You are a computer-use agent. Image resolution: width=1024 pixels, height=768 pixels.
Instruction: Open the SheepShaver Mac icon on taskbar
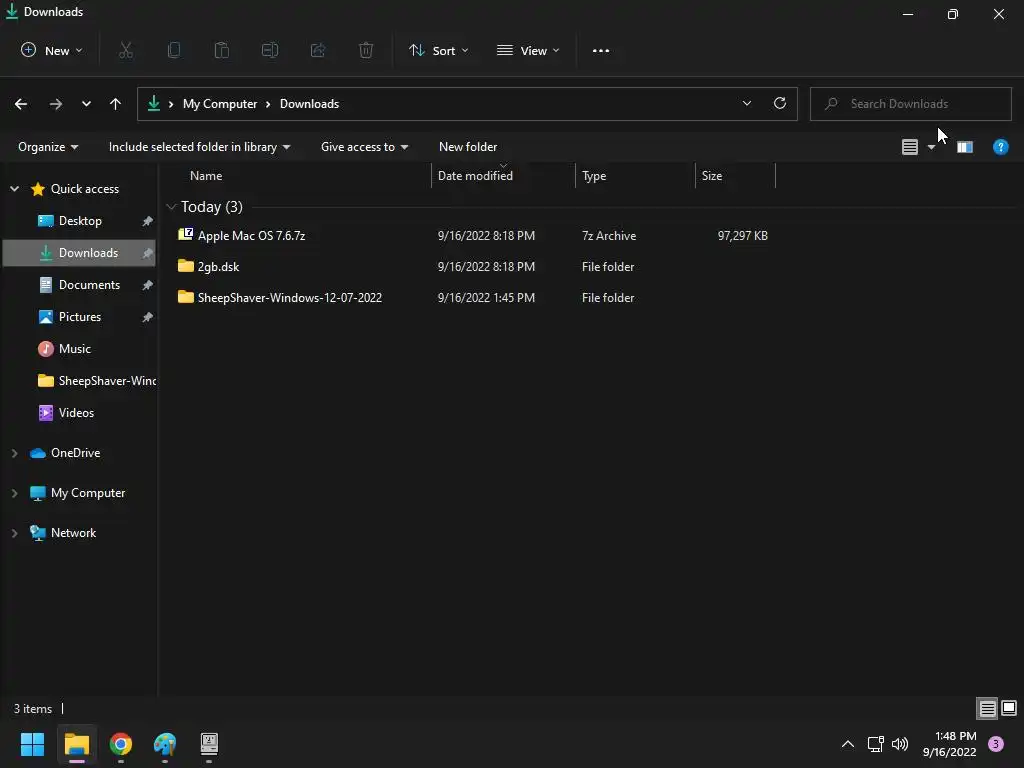click(x=209, y=743)
